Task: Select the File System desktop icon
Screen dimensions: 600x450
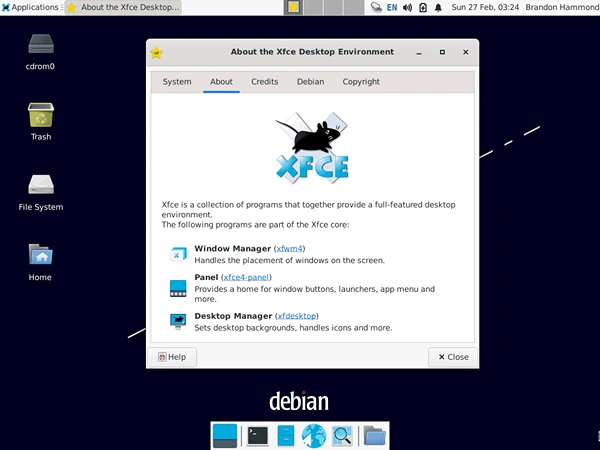Action: click(x=41, y=187)
